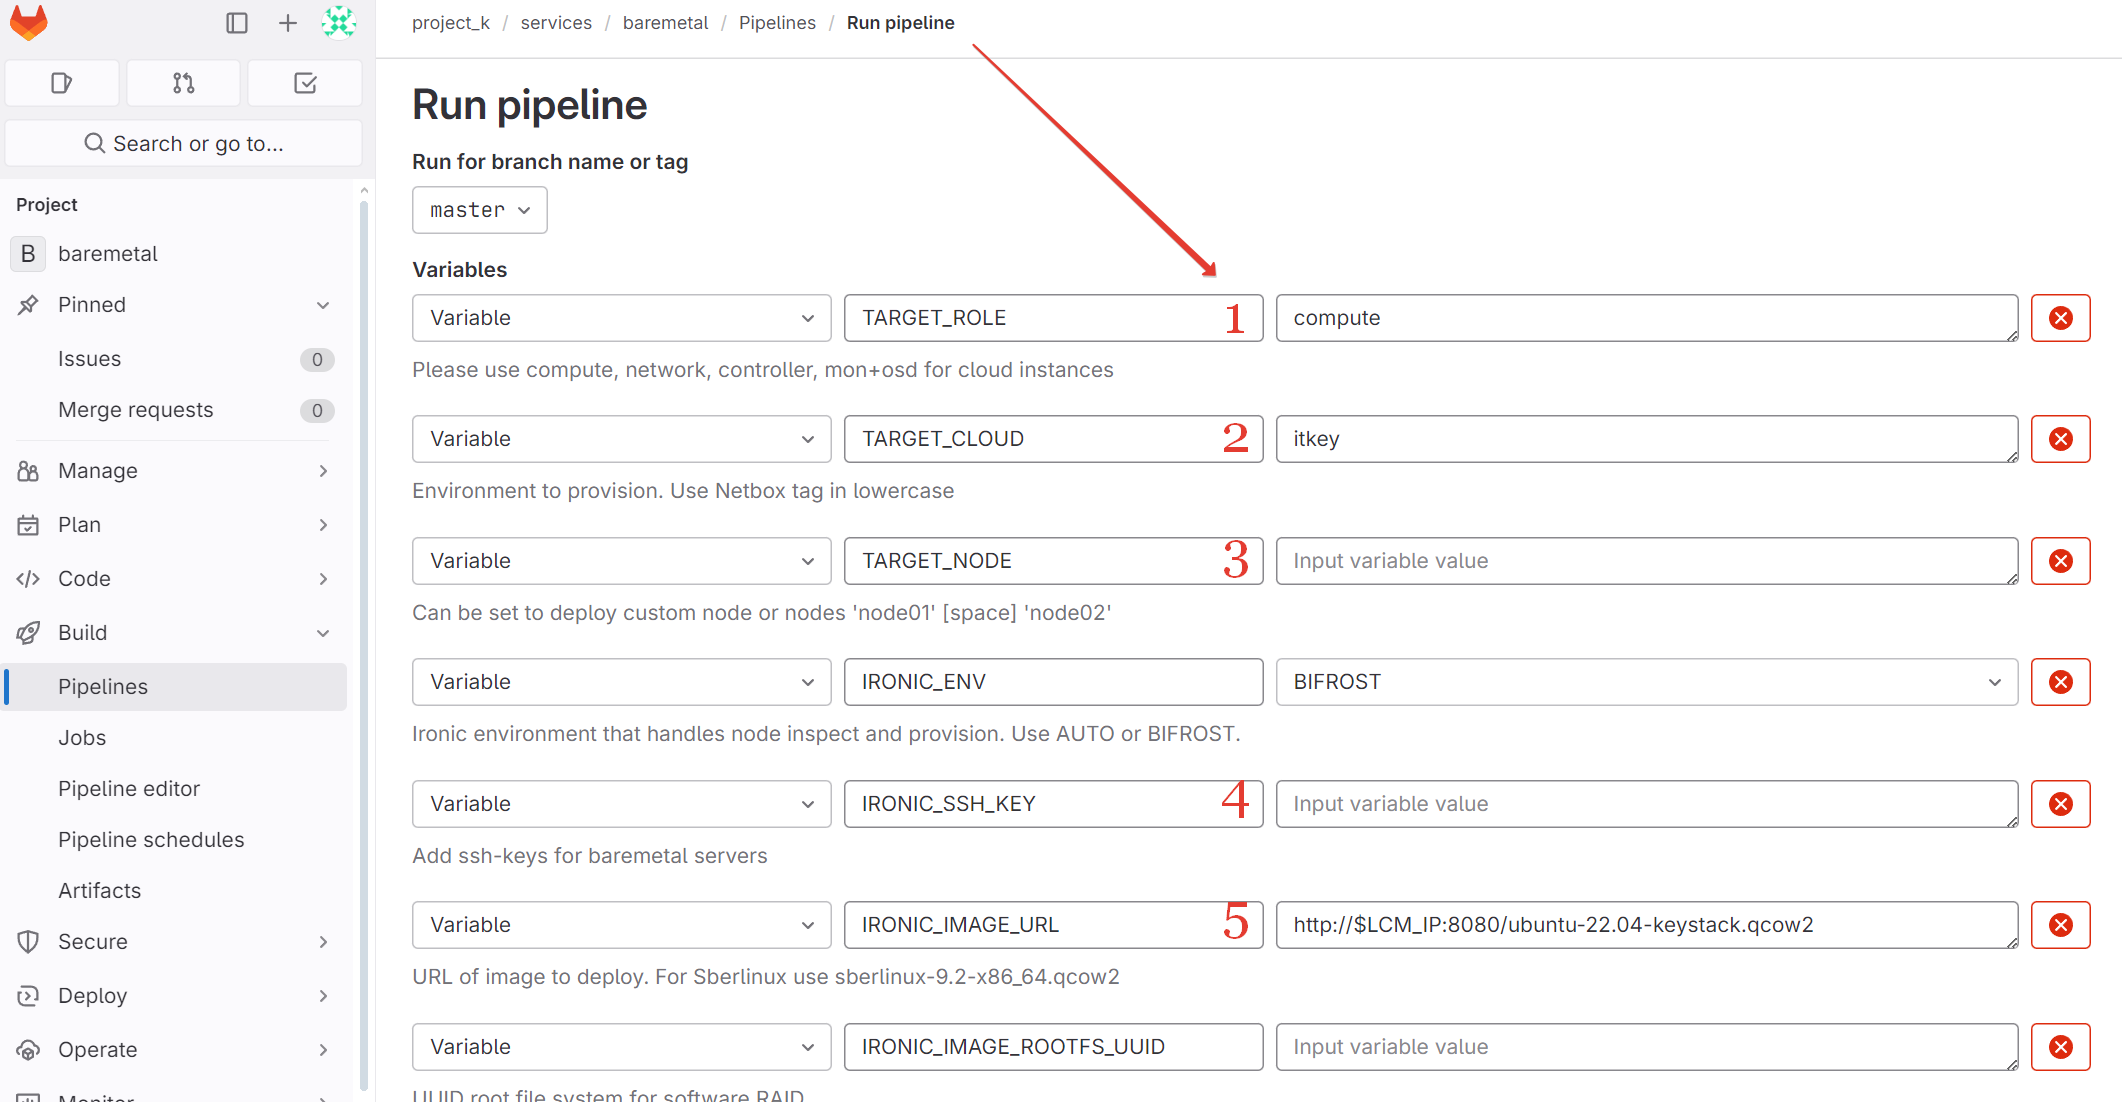Open the user avatar menu
The height and width of the screenshot is (1102, 2122).
339,22
